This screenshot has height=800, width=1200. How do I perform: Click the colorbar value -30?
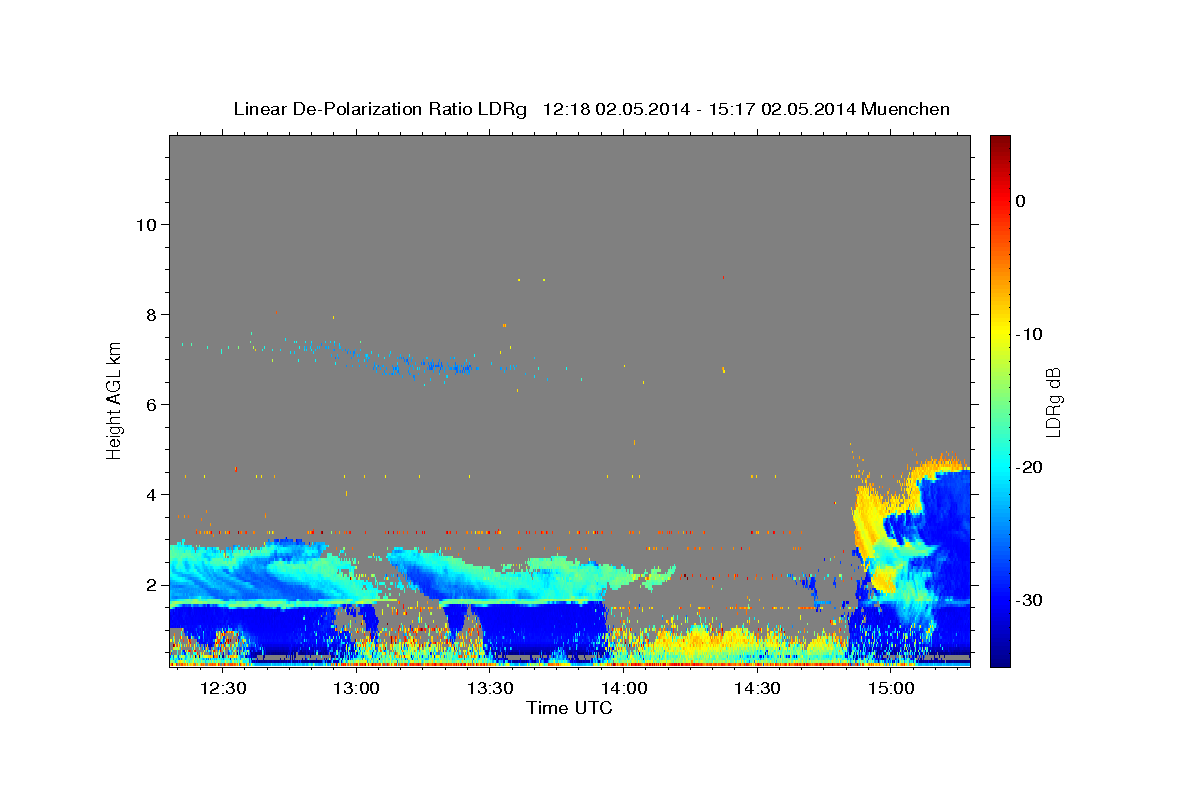tap(1030, 600)
